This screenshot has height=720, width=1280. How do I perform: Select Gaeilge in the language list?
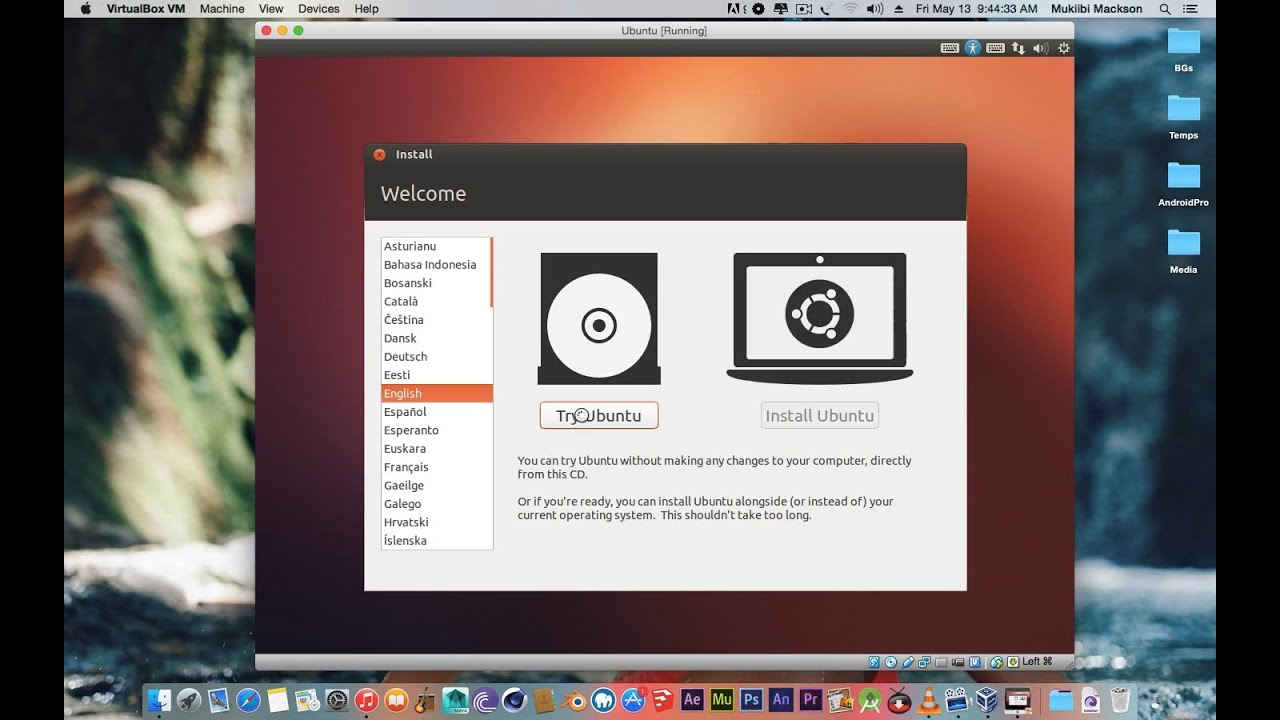coord(436,485)
